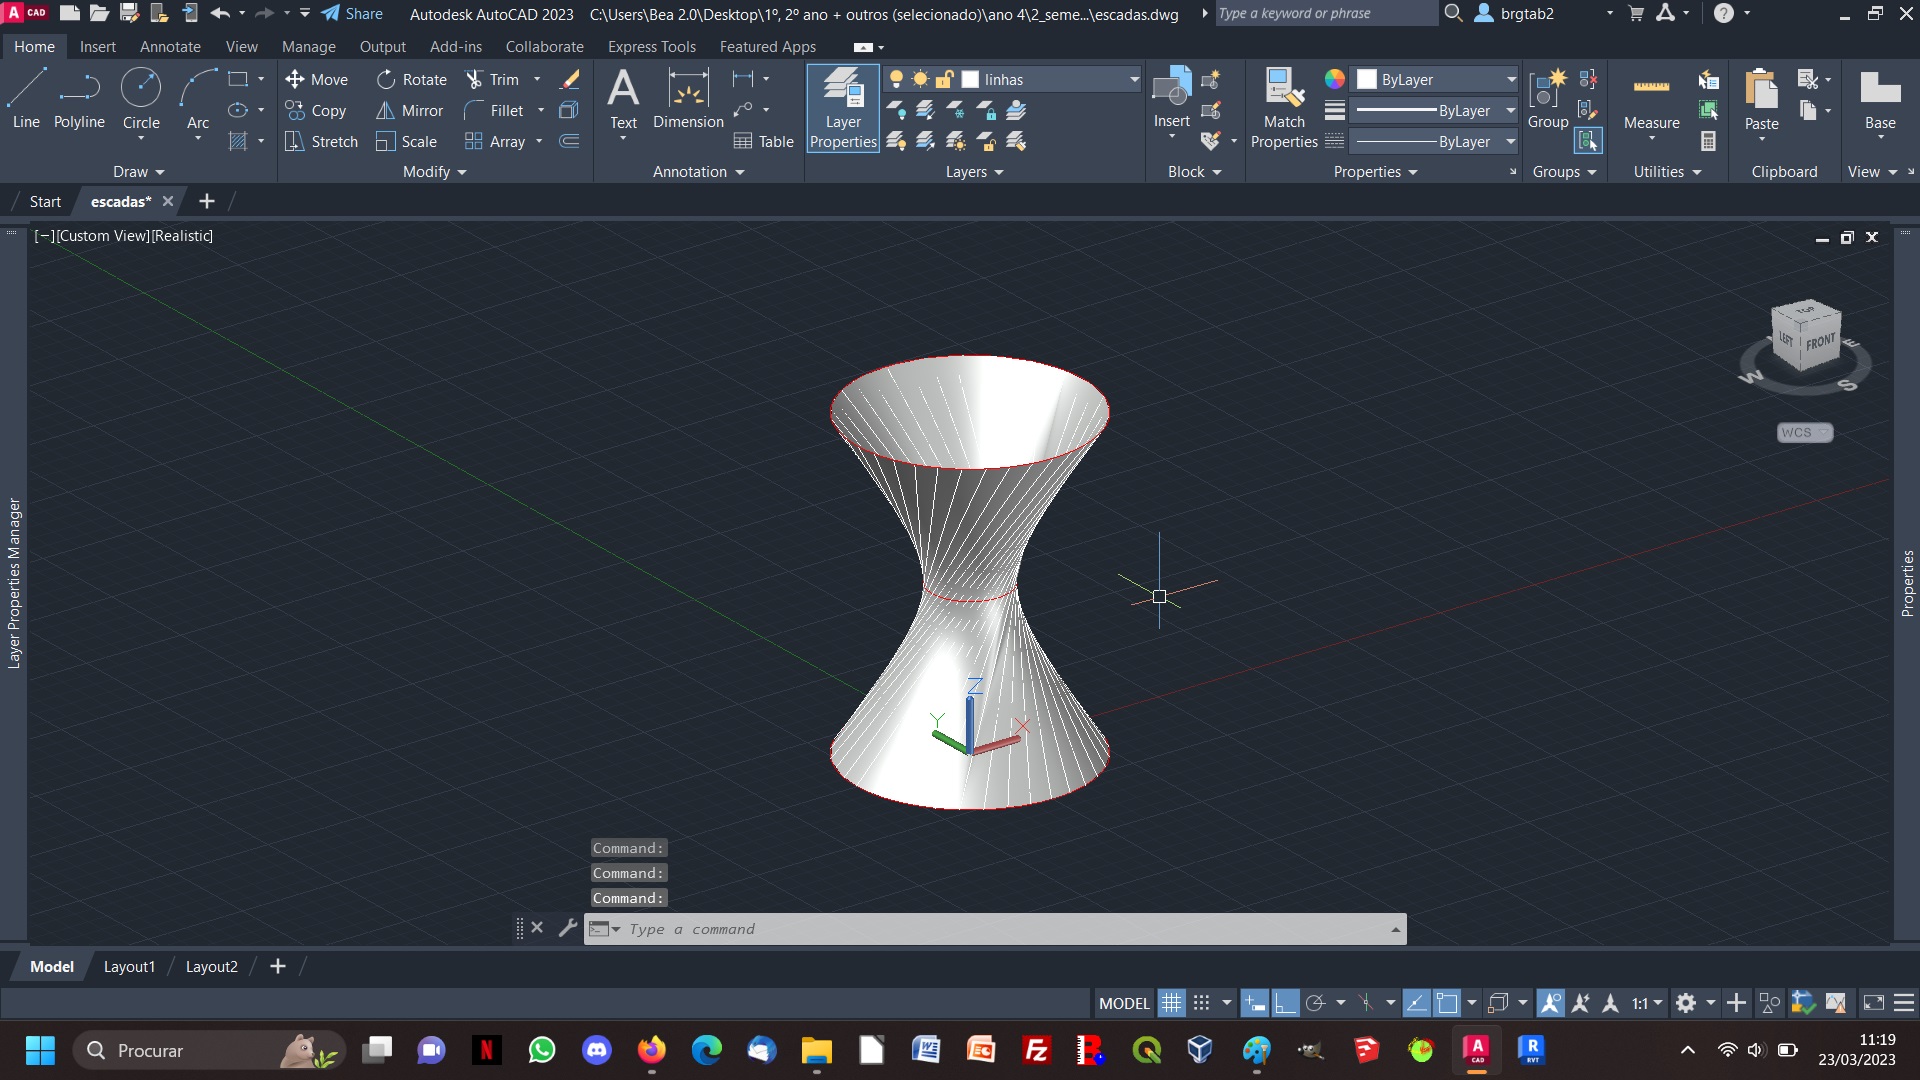Click the Insert block tool
Viewport: 1920px width, 1080px height.
point(1172,98)
